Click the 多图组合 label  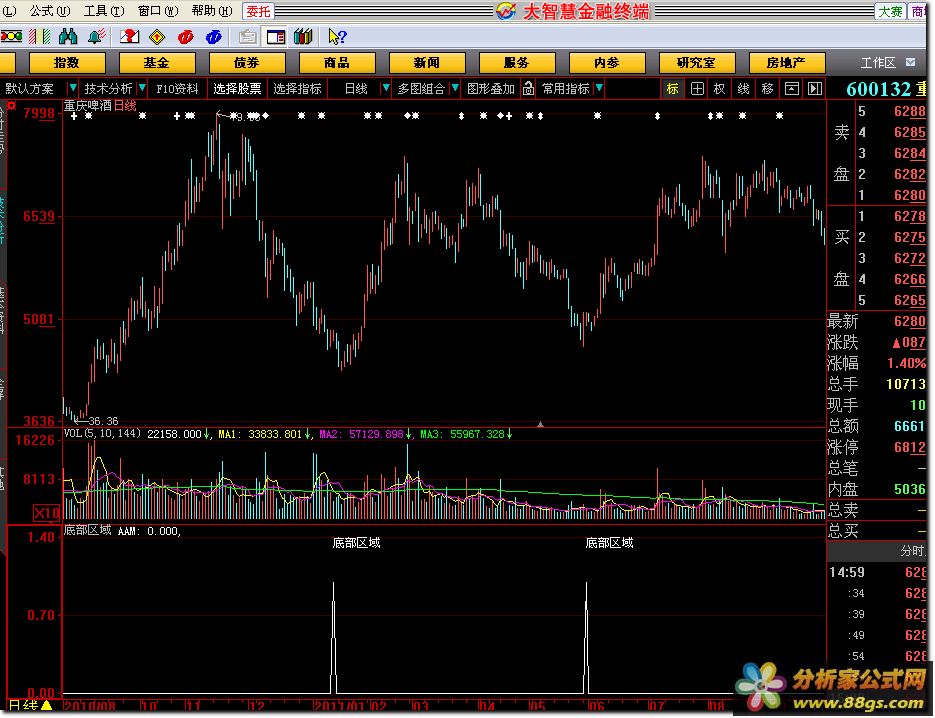(422, 89)
